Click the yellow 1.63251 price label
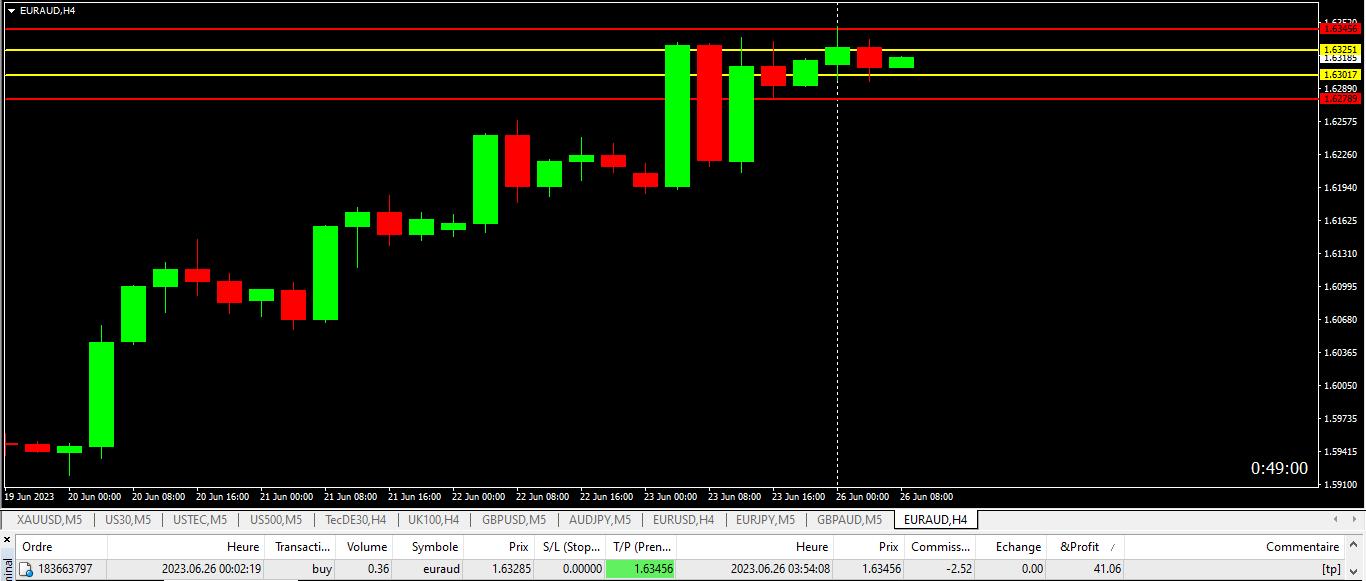This screenshot has height=581, width=1366. click(1340, 49)
